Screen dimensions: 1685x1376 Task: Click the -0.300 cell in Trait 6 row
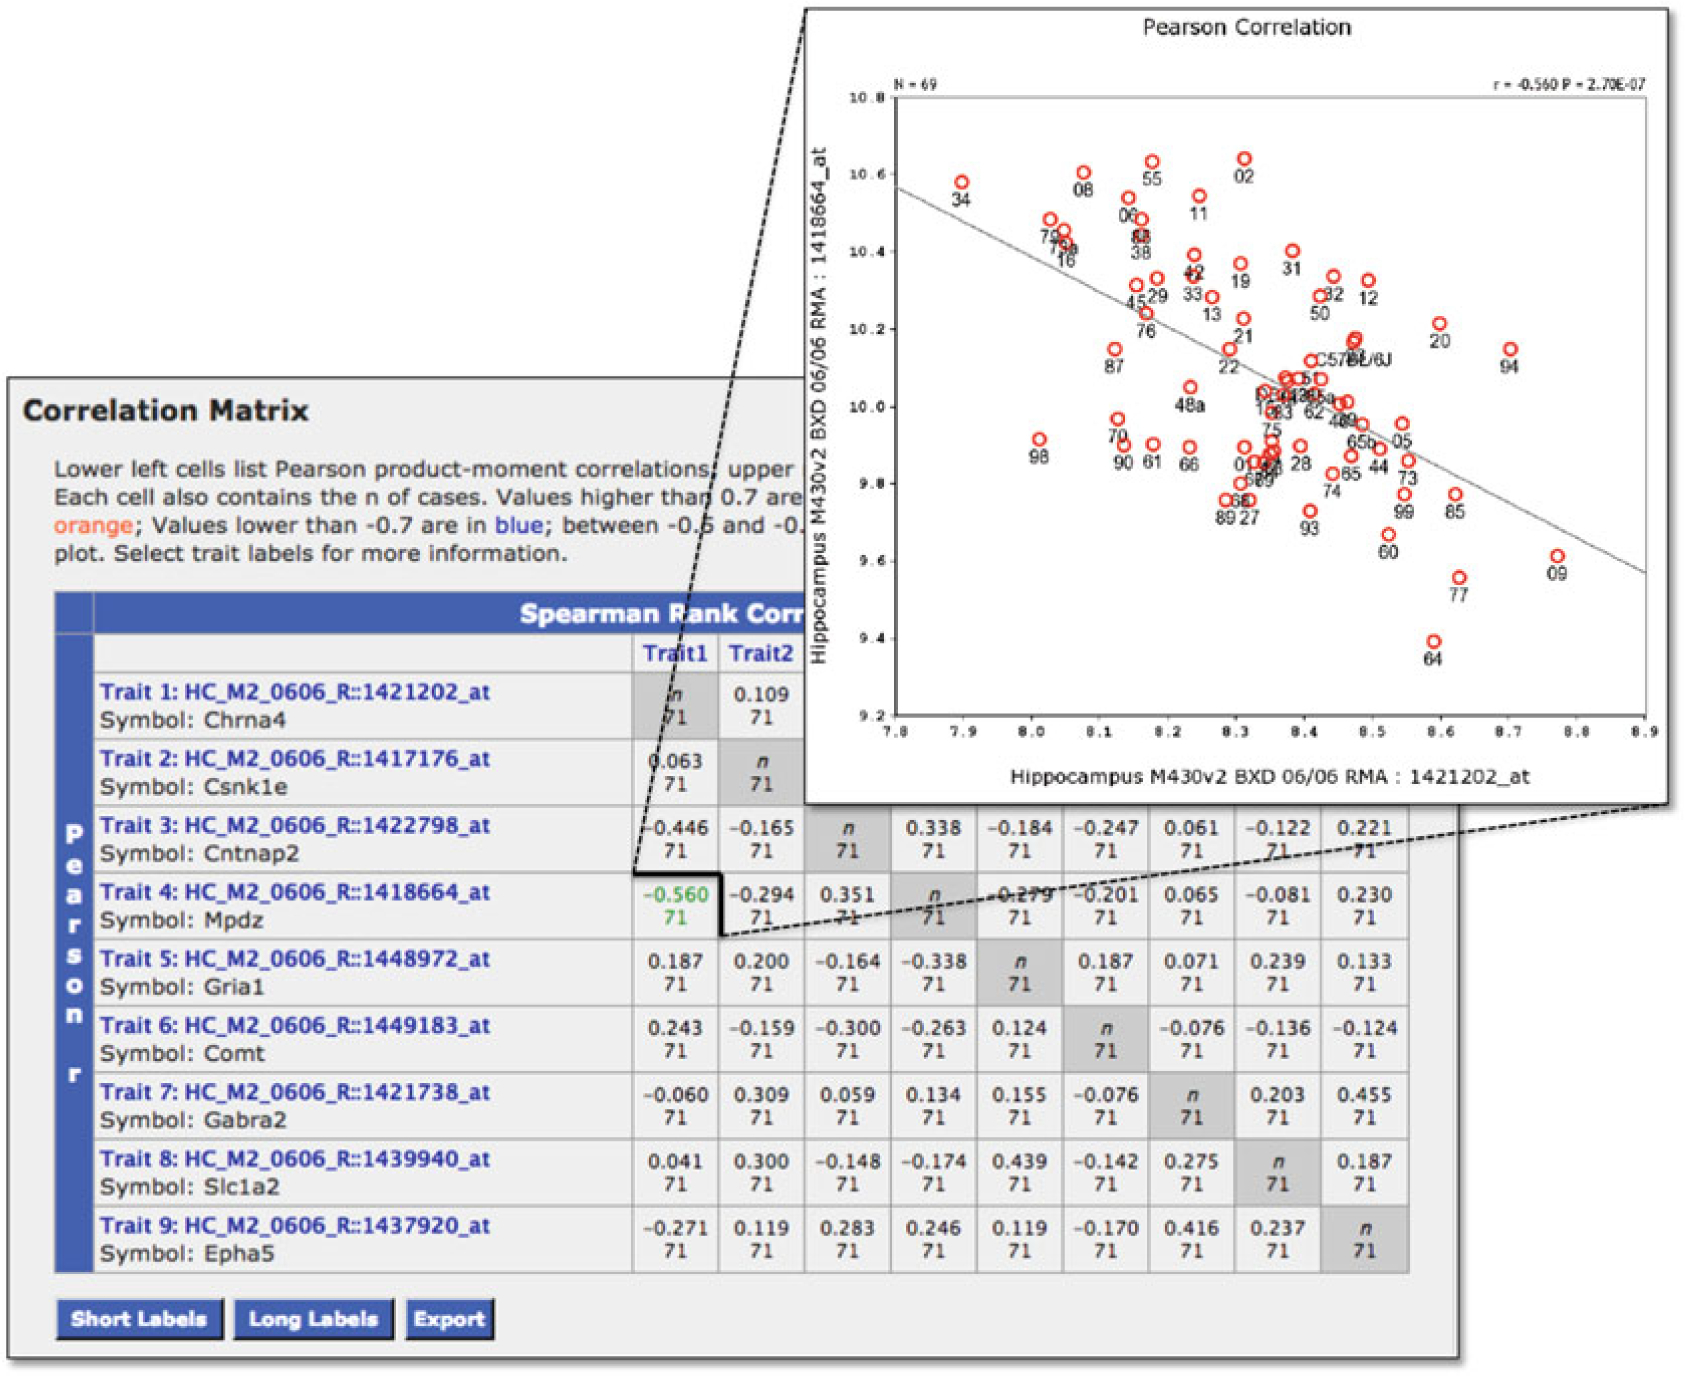point(848,1039)
